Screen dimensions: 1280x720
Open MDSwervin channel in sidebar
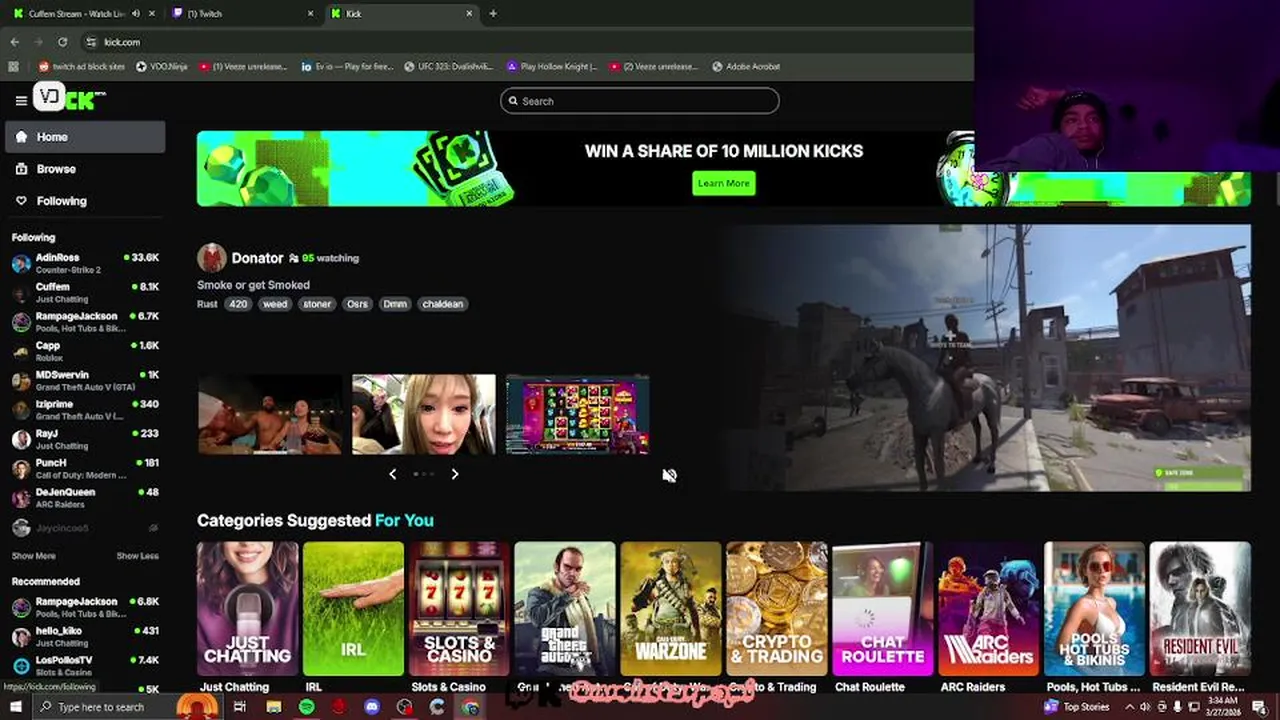coord(85,380)
